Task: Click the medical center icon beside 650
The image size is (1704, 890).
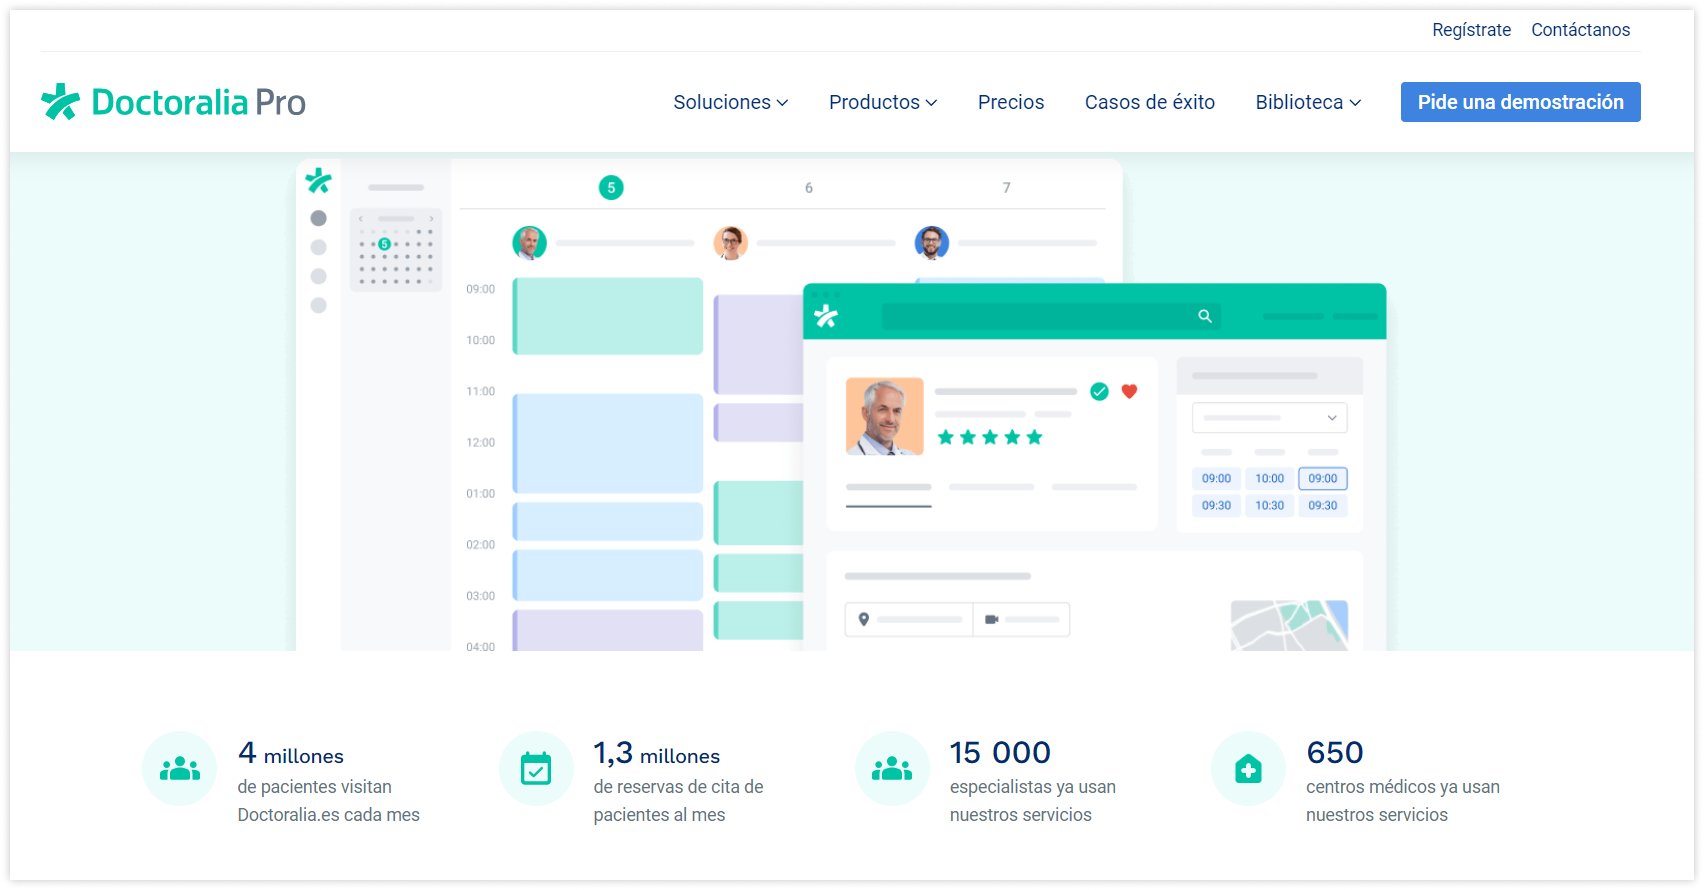Action: (1248, 768)
